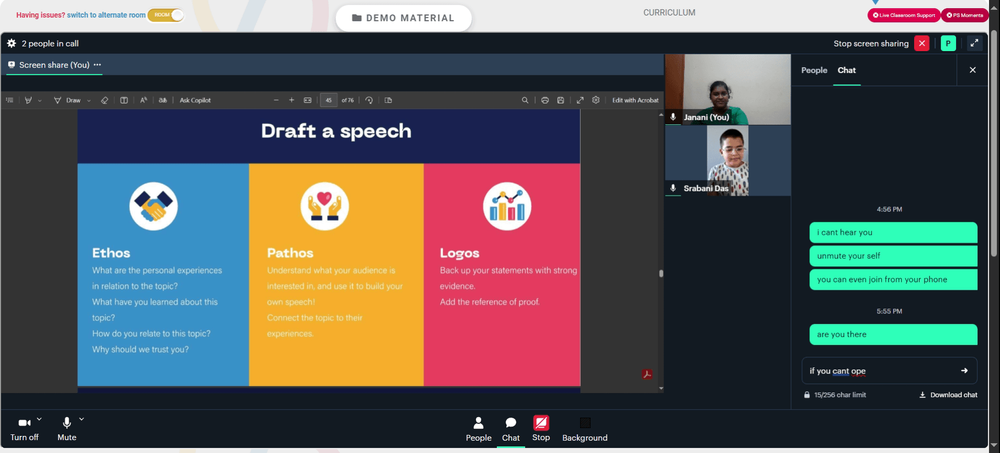Save the PDF with the disk icon
The height and width of the screenshot is (453, 1000).
[561, 100]
